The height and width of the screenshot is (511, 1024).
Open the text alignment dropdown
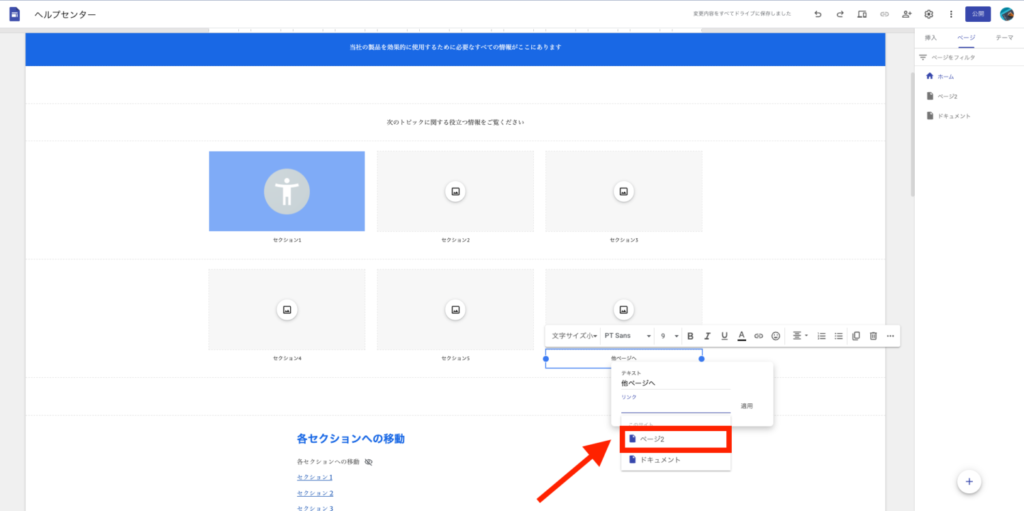pyautogui.click(x=800, y=336)
